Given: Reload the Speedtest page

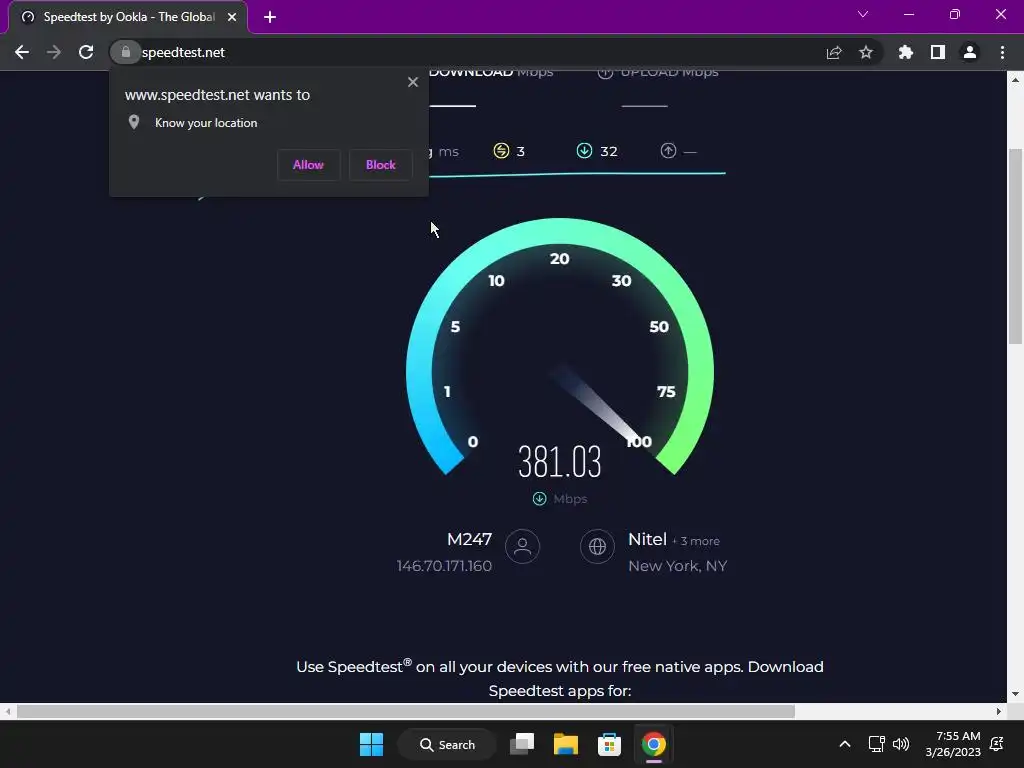Looking at the screenshot, I should click(x=86, y=52).
